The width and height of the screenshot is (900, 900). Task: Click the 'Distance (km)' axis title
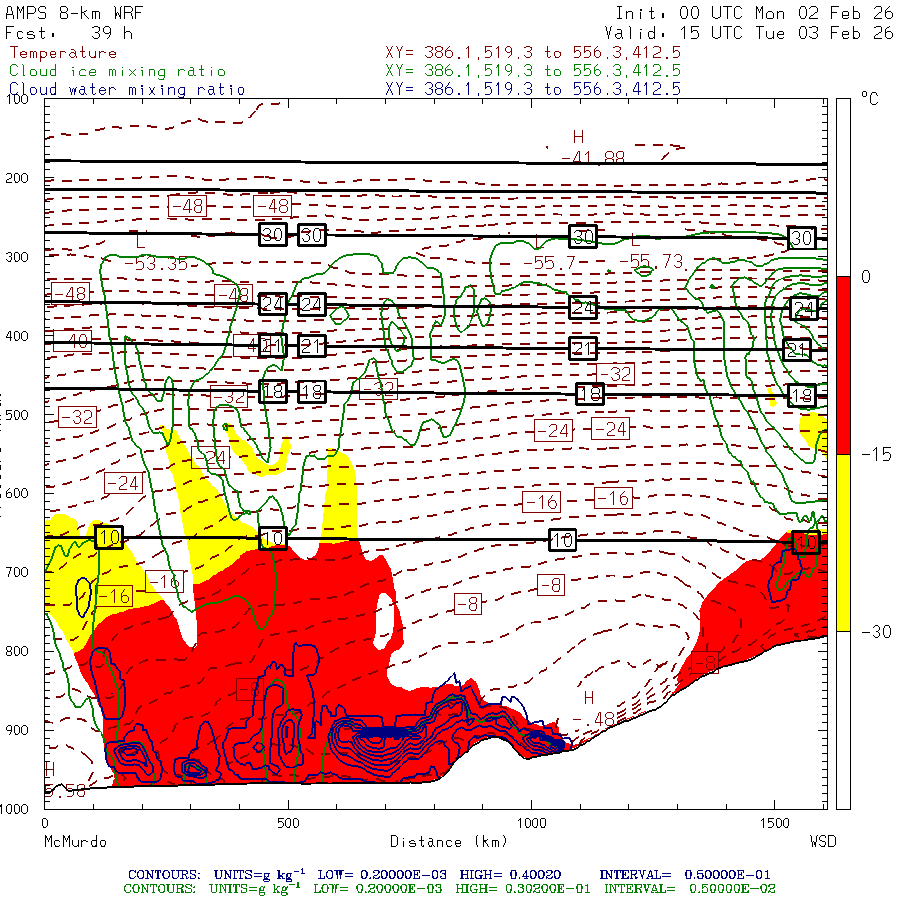[x=449, y=842]
